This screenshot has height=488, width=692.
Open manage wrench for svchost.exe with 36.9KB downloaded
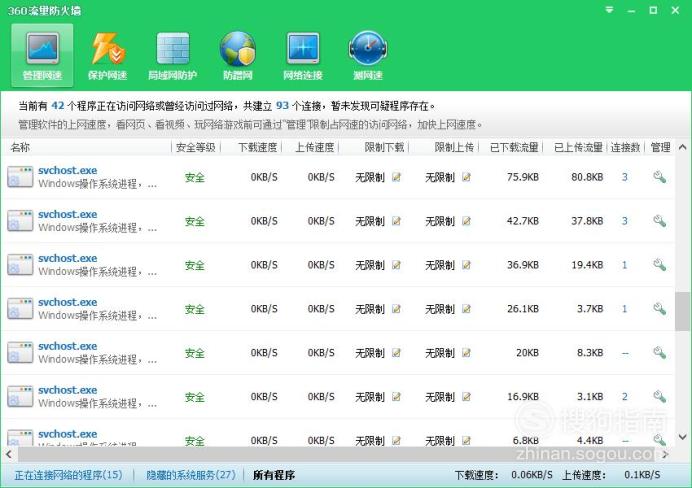coord(659,265)
